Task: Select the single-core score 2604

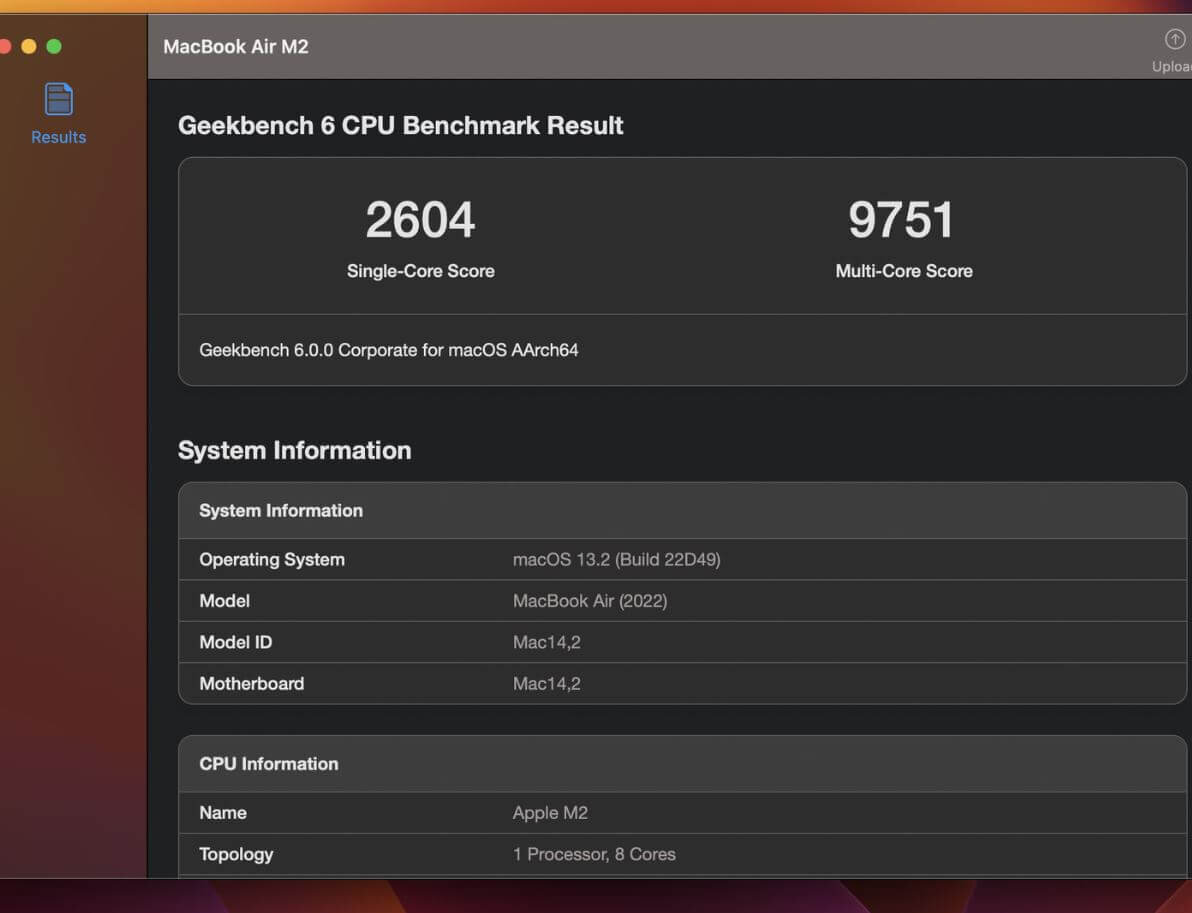Action: [x=420, y=220]
